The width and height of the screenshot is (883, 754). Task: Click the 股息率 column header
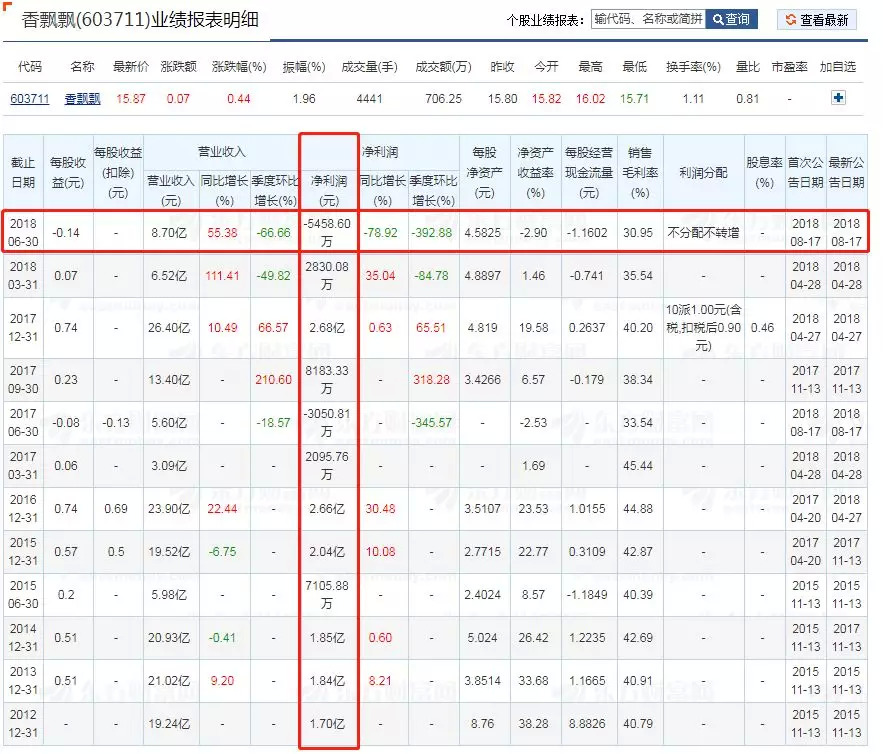(x=764, y=172)
